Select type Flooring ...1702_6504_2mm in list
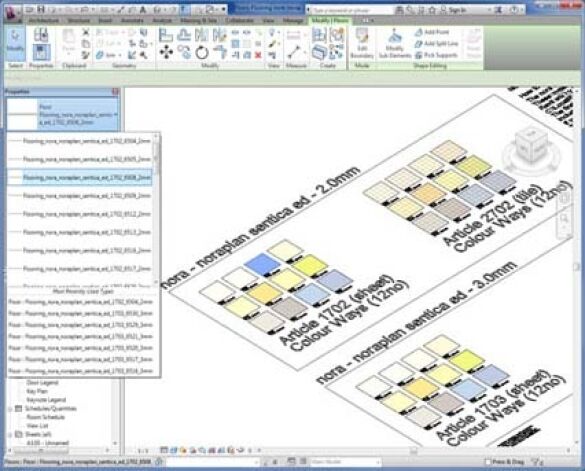 [80, 141]
